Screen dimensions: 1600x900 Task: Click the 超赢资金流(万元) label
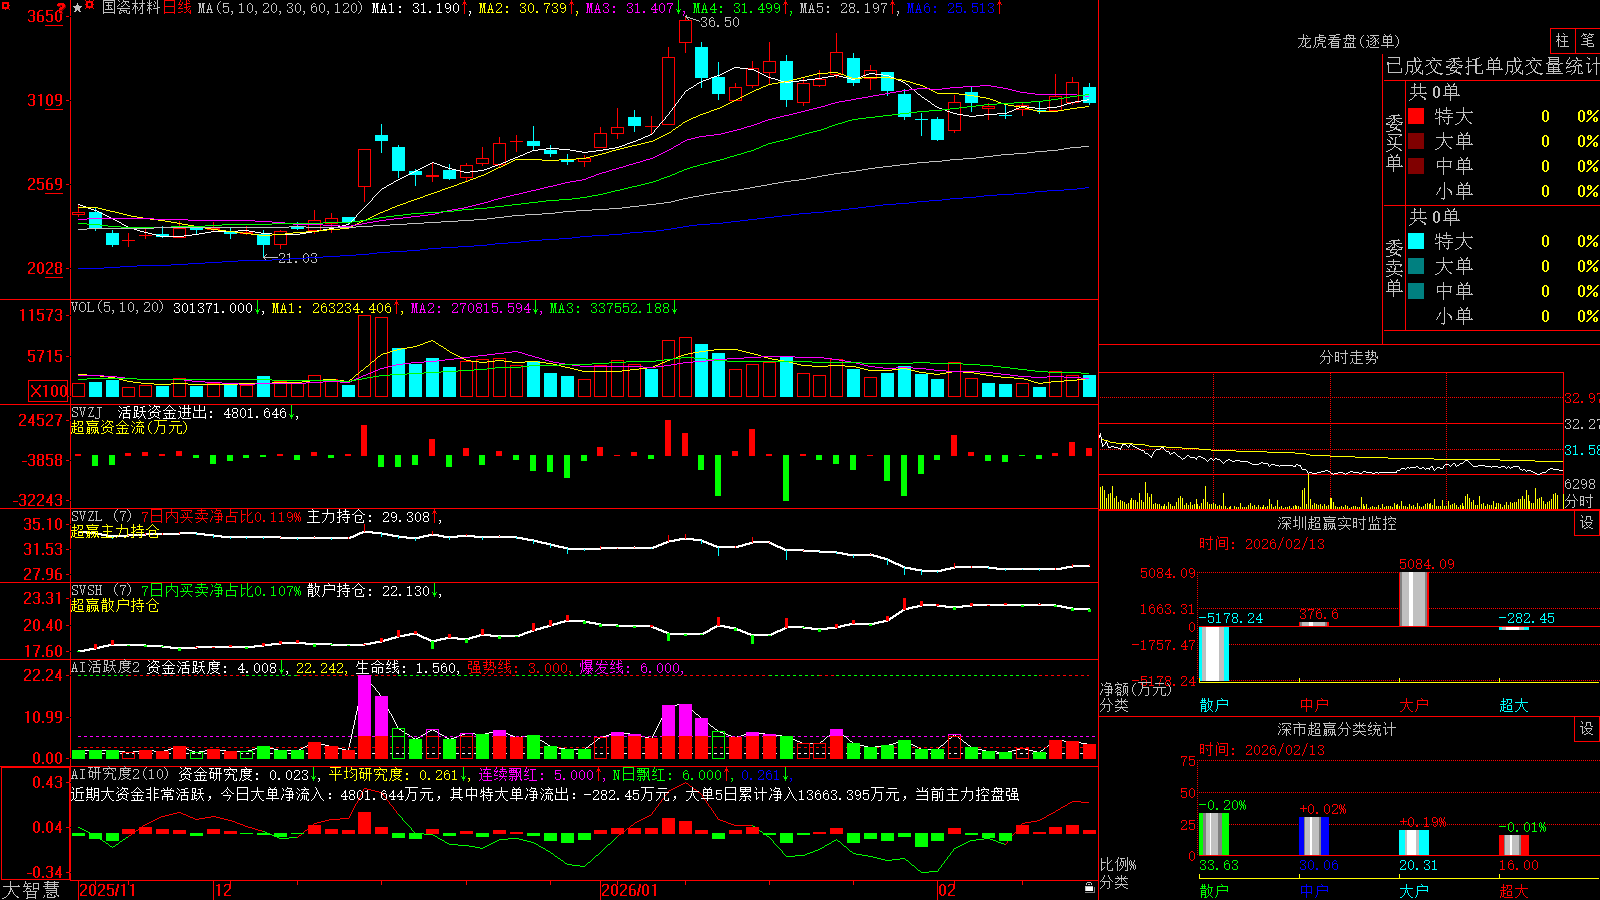click(x=129, y=427)
